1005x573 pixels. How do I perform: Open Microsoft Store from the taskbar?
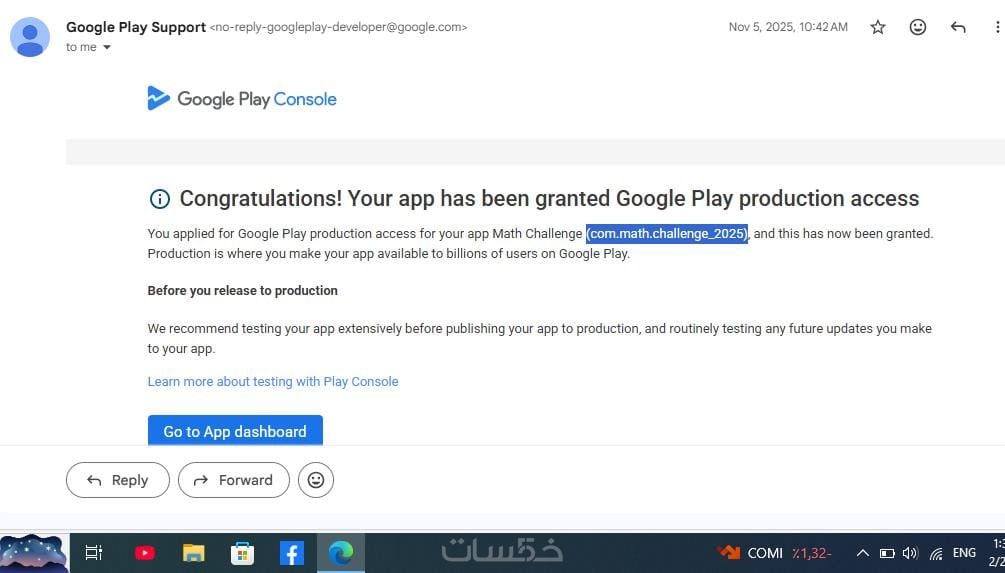[x=242, y=553]
